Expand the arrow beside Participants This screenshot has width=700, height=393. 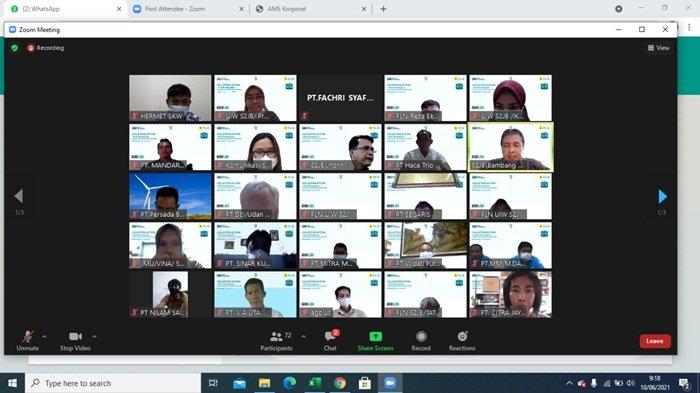304,336
